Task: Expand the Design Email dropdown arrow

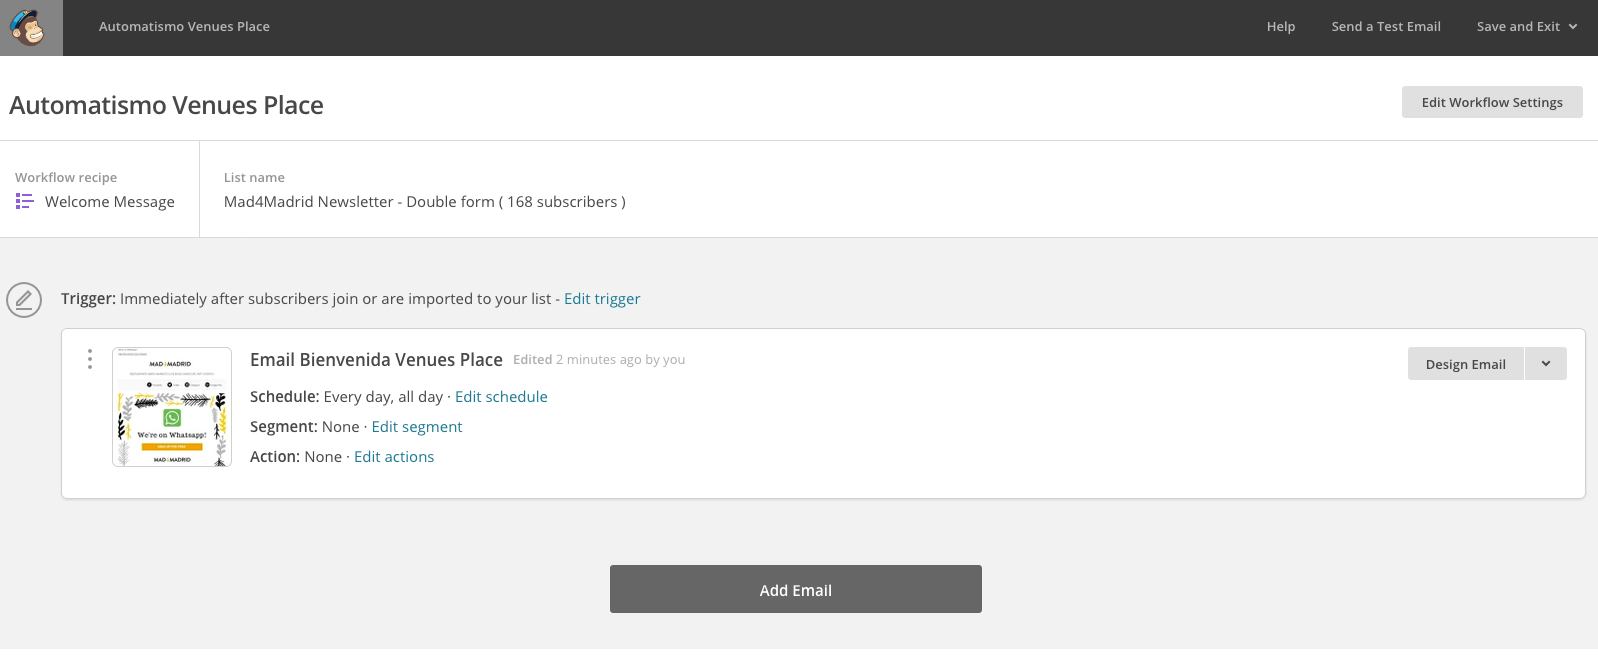Action: coord(1546,364)
